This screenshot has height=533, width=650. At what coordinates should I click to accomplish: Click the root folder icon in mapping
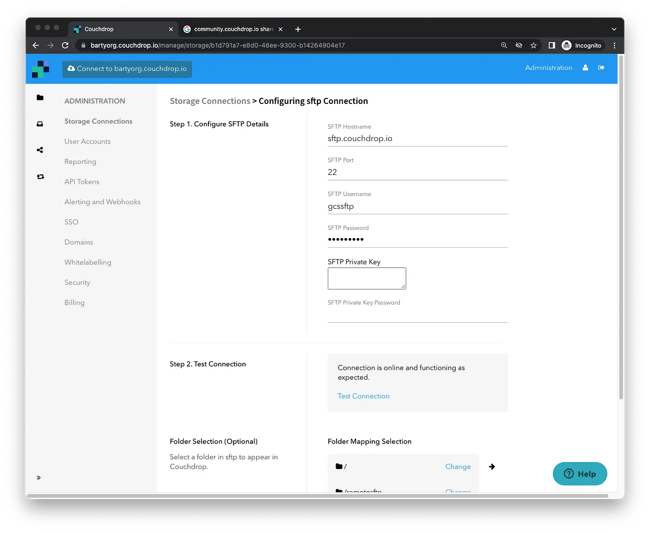[339, 466]
